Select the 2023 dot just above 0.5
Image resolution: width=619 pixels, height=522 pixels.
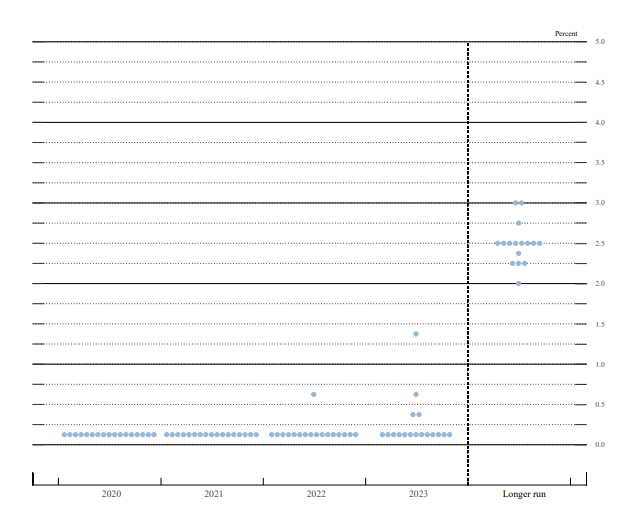(x=416, y=394)
